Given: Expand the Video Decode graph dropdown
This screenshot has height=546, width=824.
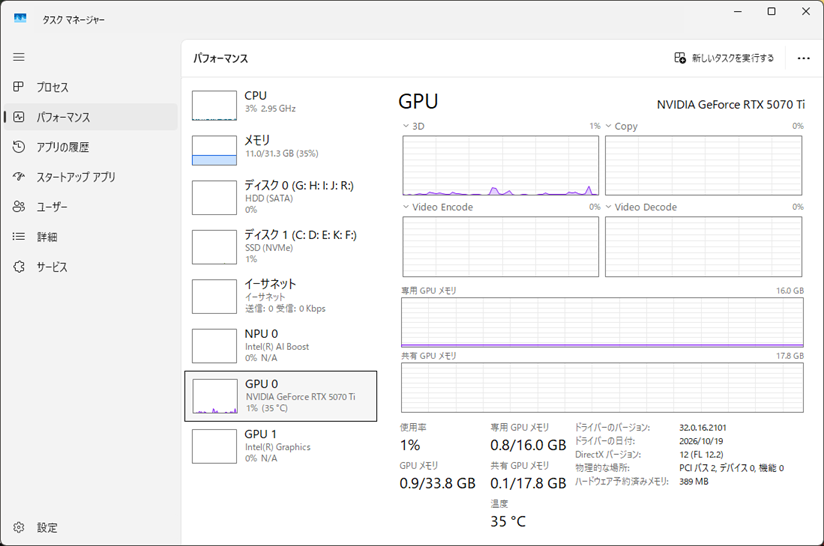Looking at the screenshot, I should [x=609, y=207].
